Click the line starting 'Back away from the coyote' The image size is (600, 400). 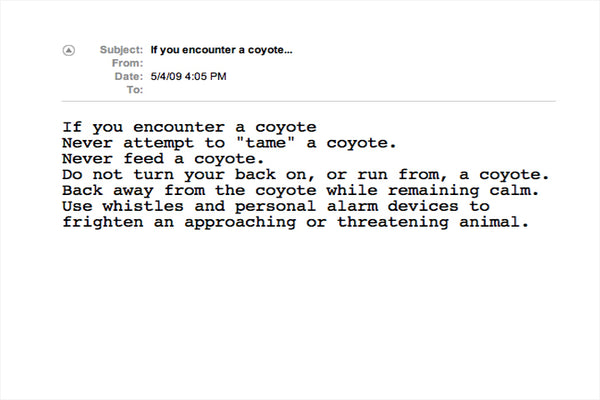[301, 191]
